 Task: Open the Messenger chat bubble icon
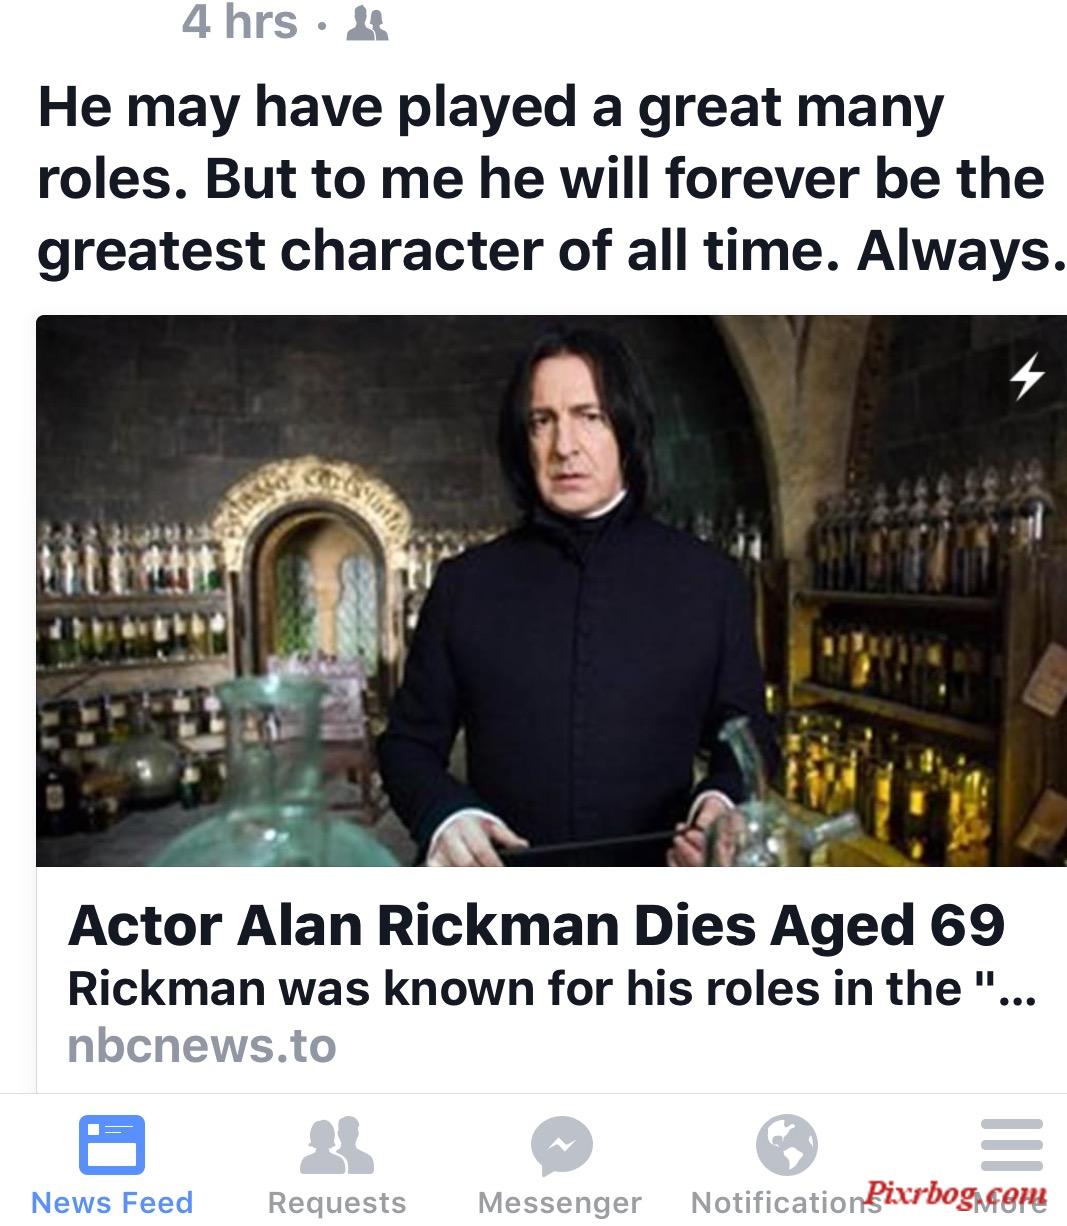click(x=561, y=1145)
